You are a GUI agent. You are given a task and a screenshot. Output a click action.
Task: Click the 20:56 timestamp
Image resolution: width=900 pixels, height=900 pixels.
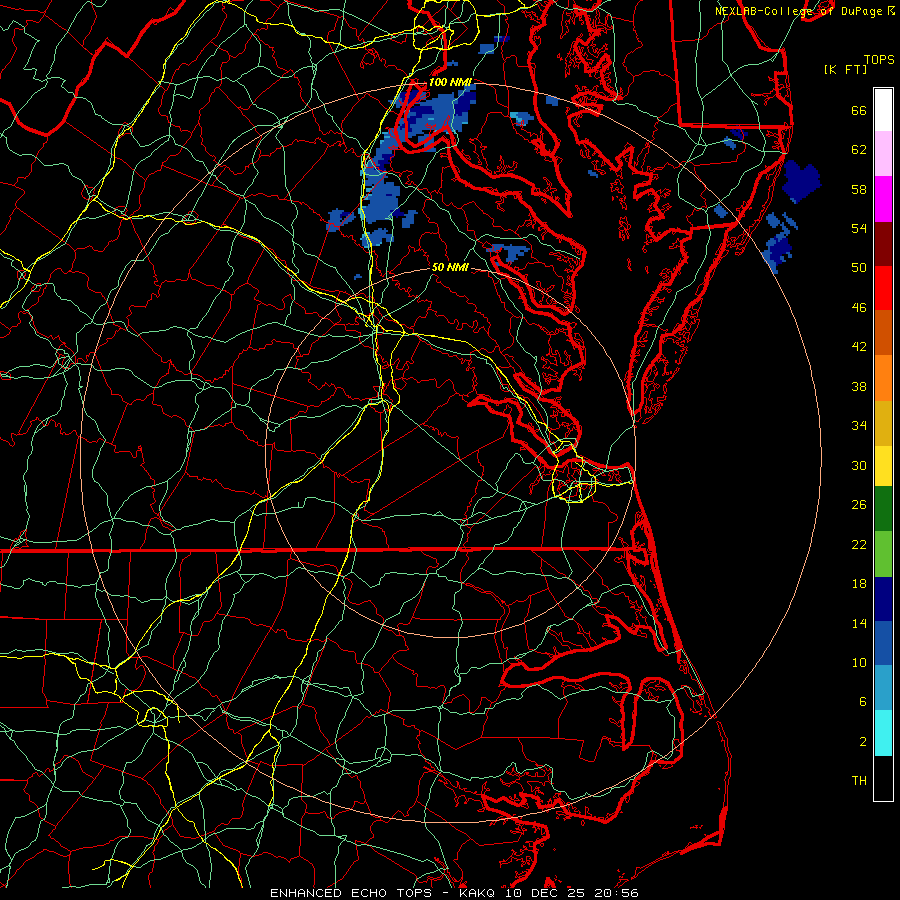tap(619, 893)
